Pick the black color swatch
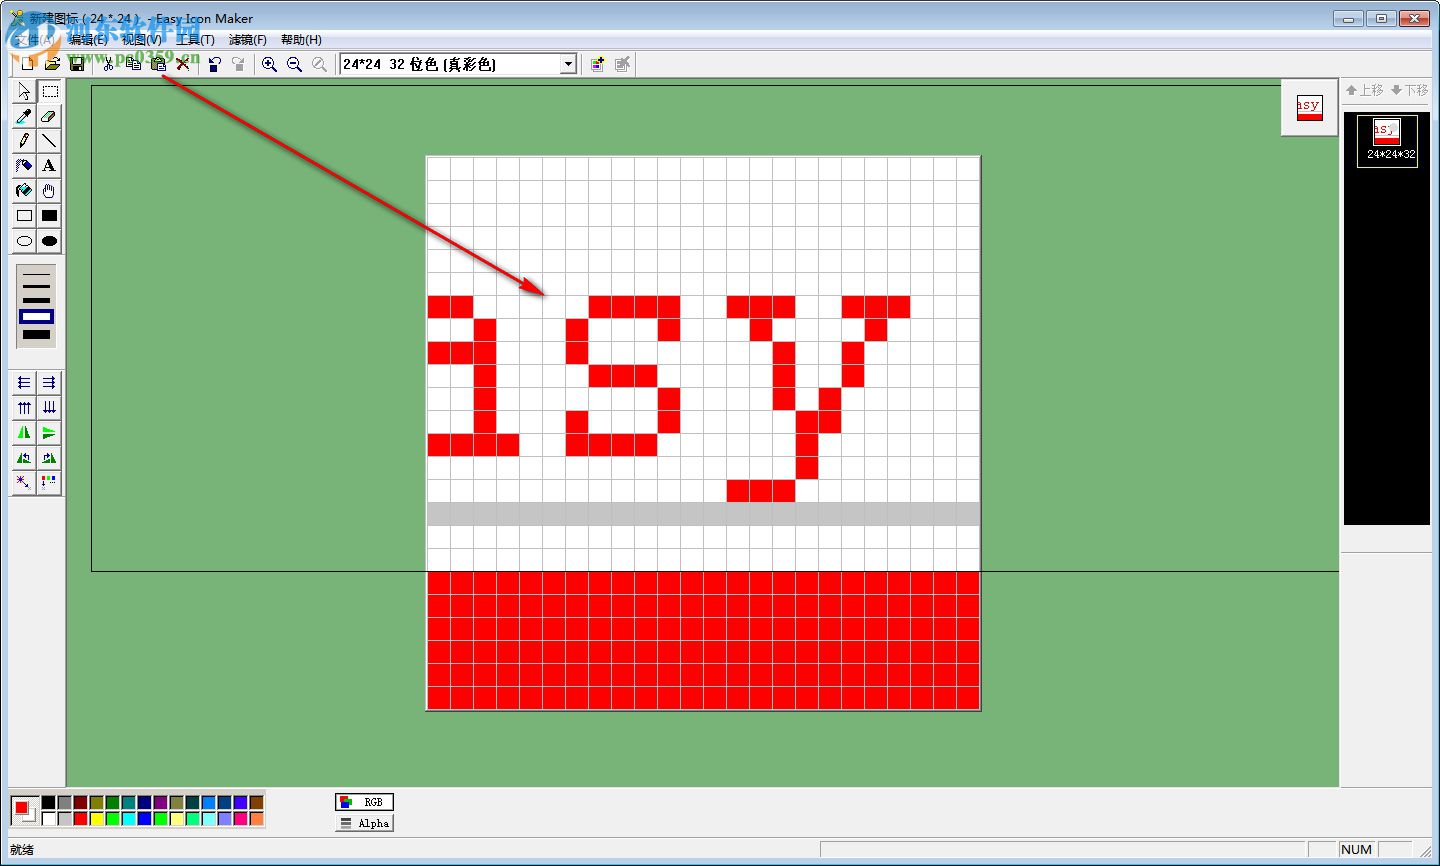Screen dimensions: 1440x866 click(48, 802)
